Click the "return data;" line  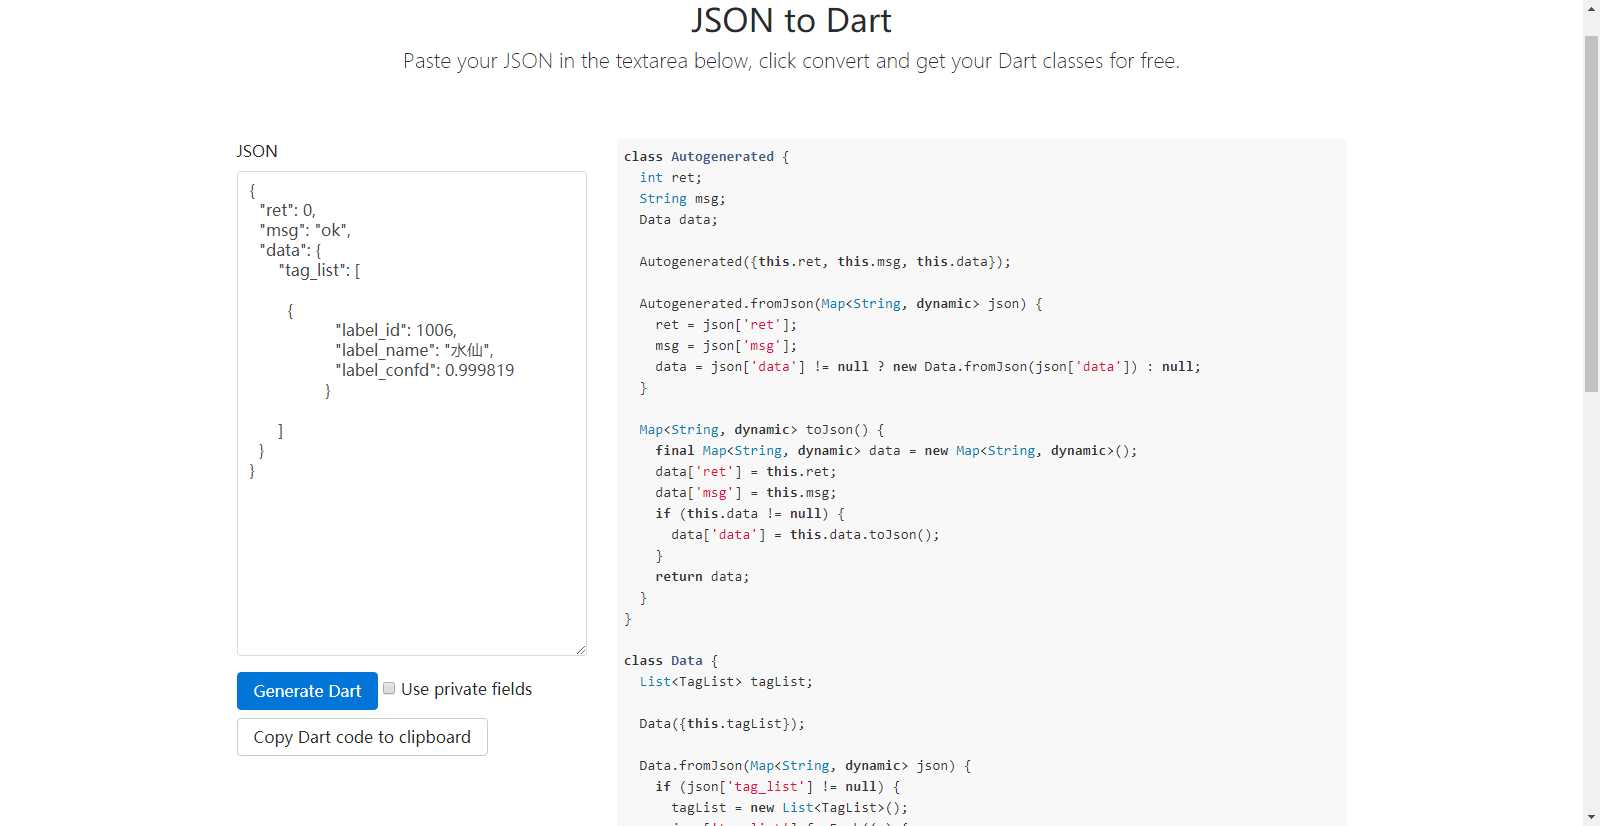(702, 577)
